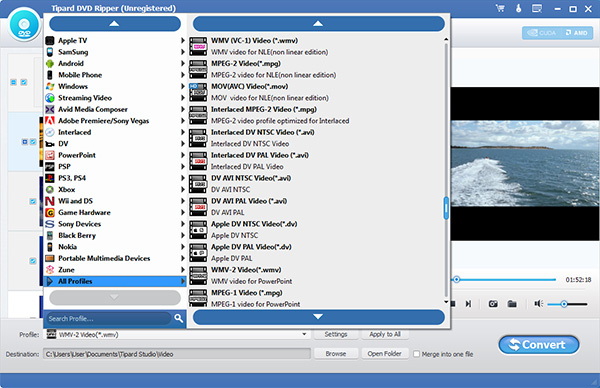This screenshot has width=600, height=388.
Task: Focus the Search Profile input field
Action: tap(109, 318)
